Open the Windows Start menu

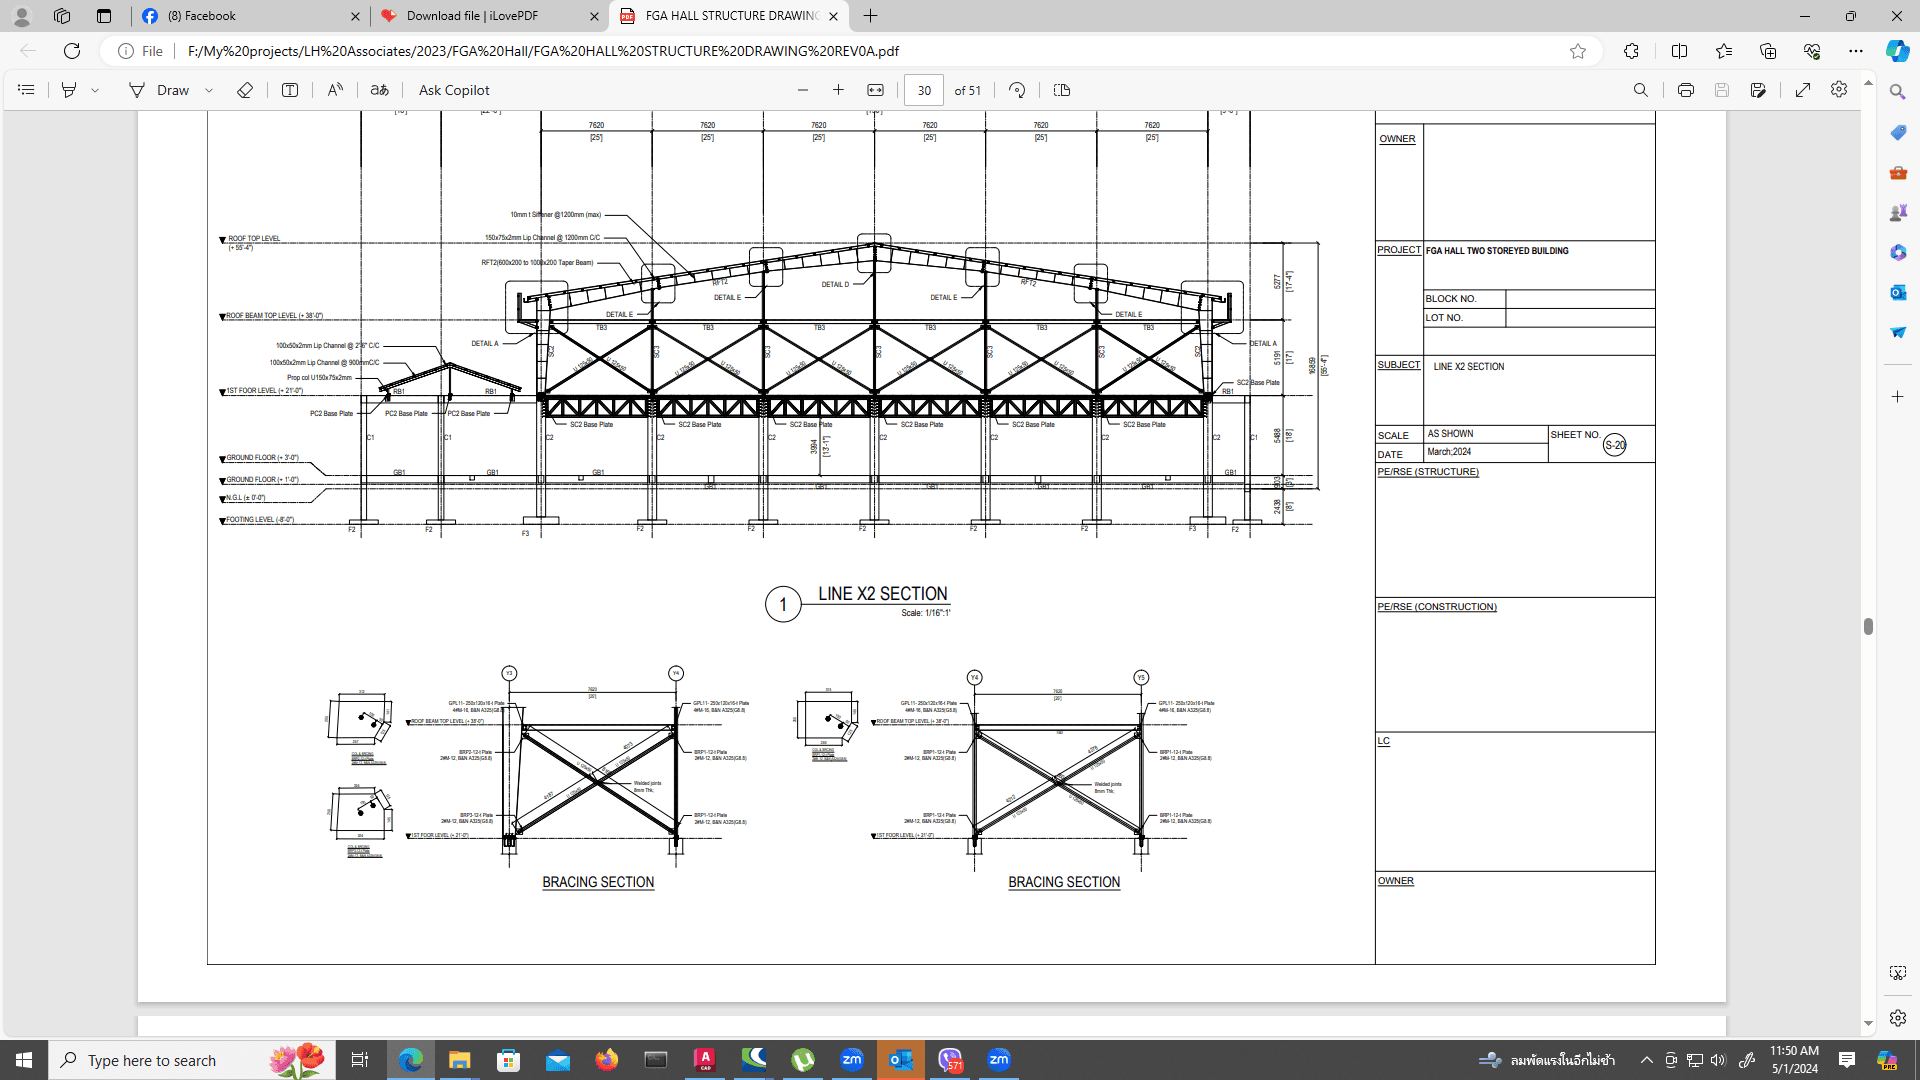tap(24, 1060)
